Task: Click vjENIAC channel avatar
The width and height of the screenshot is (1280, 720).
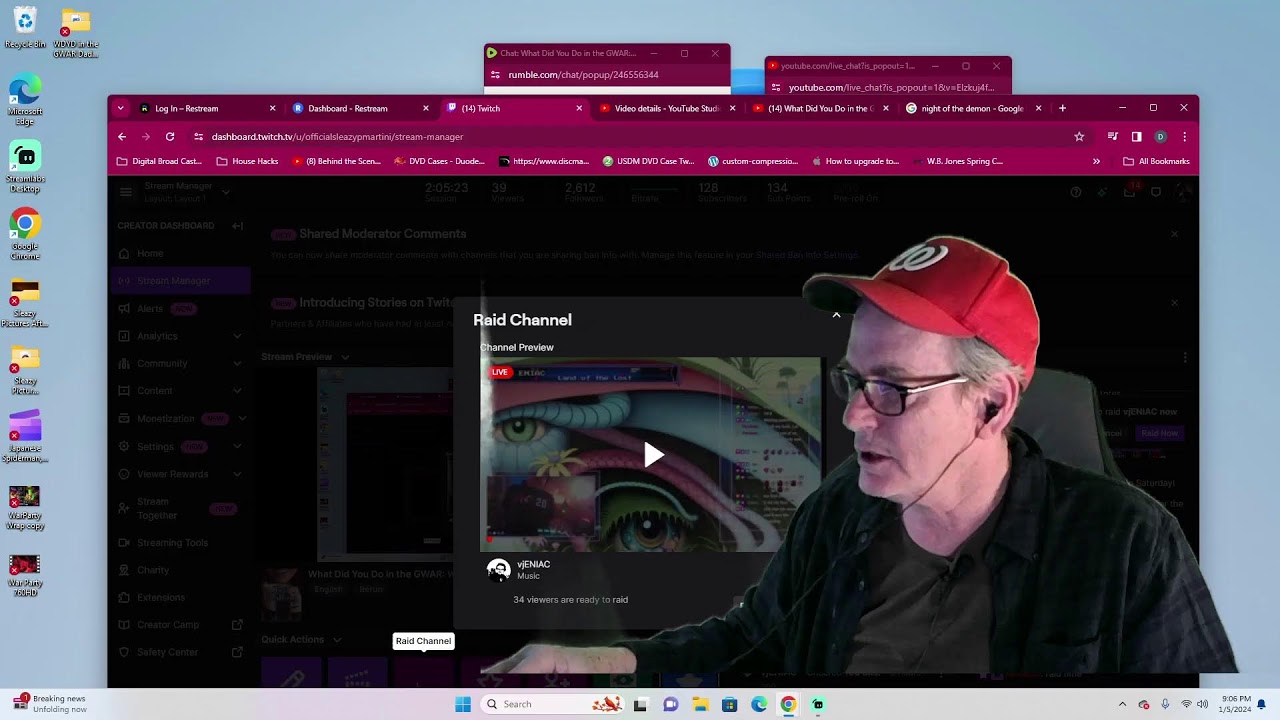Action: pyautogui.click(x=498, y=570)
